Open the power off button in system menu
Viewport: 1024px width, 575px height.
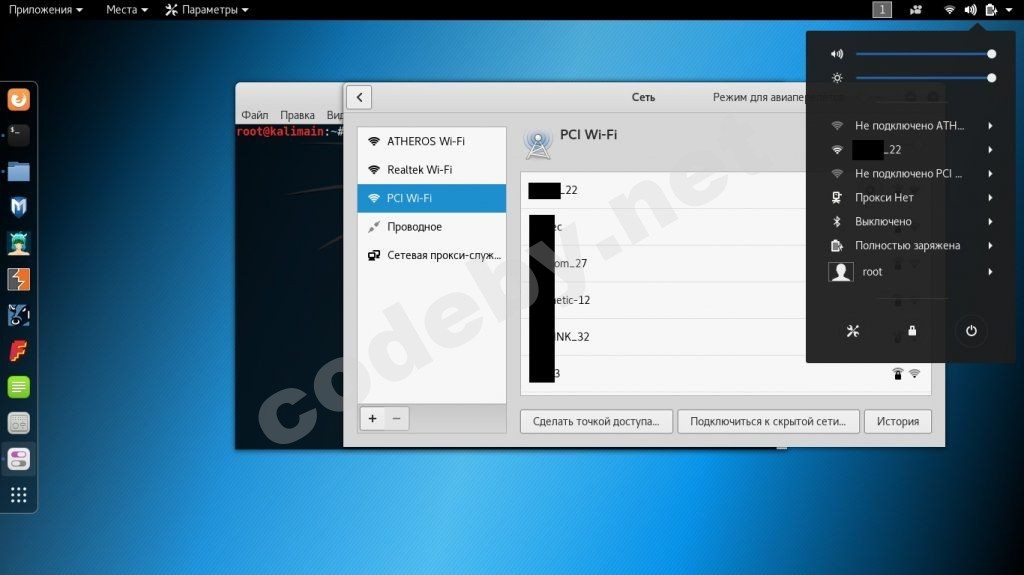pyautogui.click(x=971, y=331)
